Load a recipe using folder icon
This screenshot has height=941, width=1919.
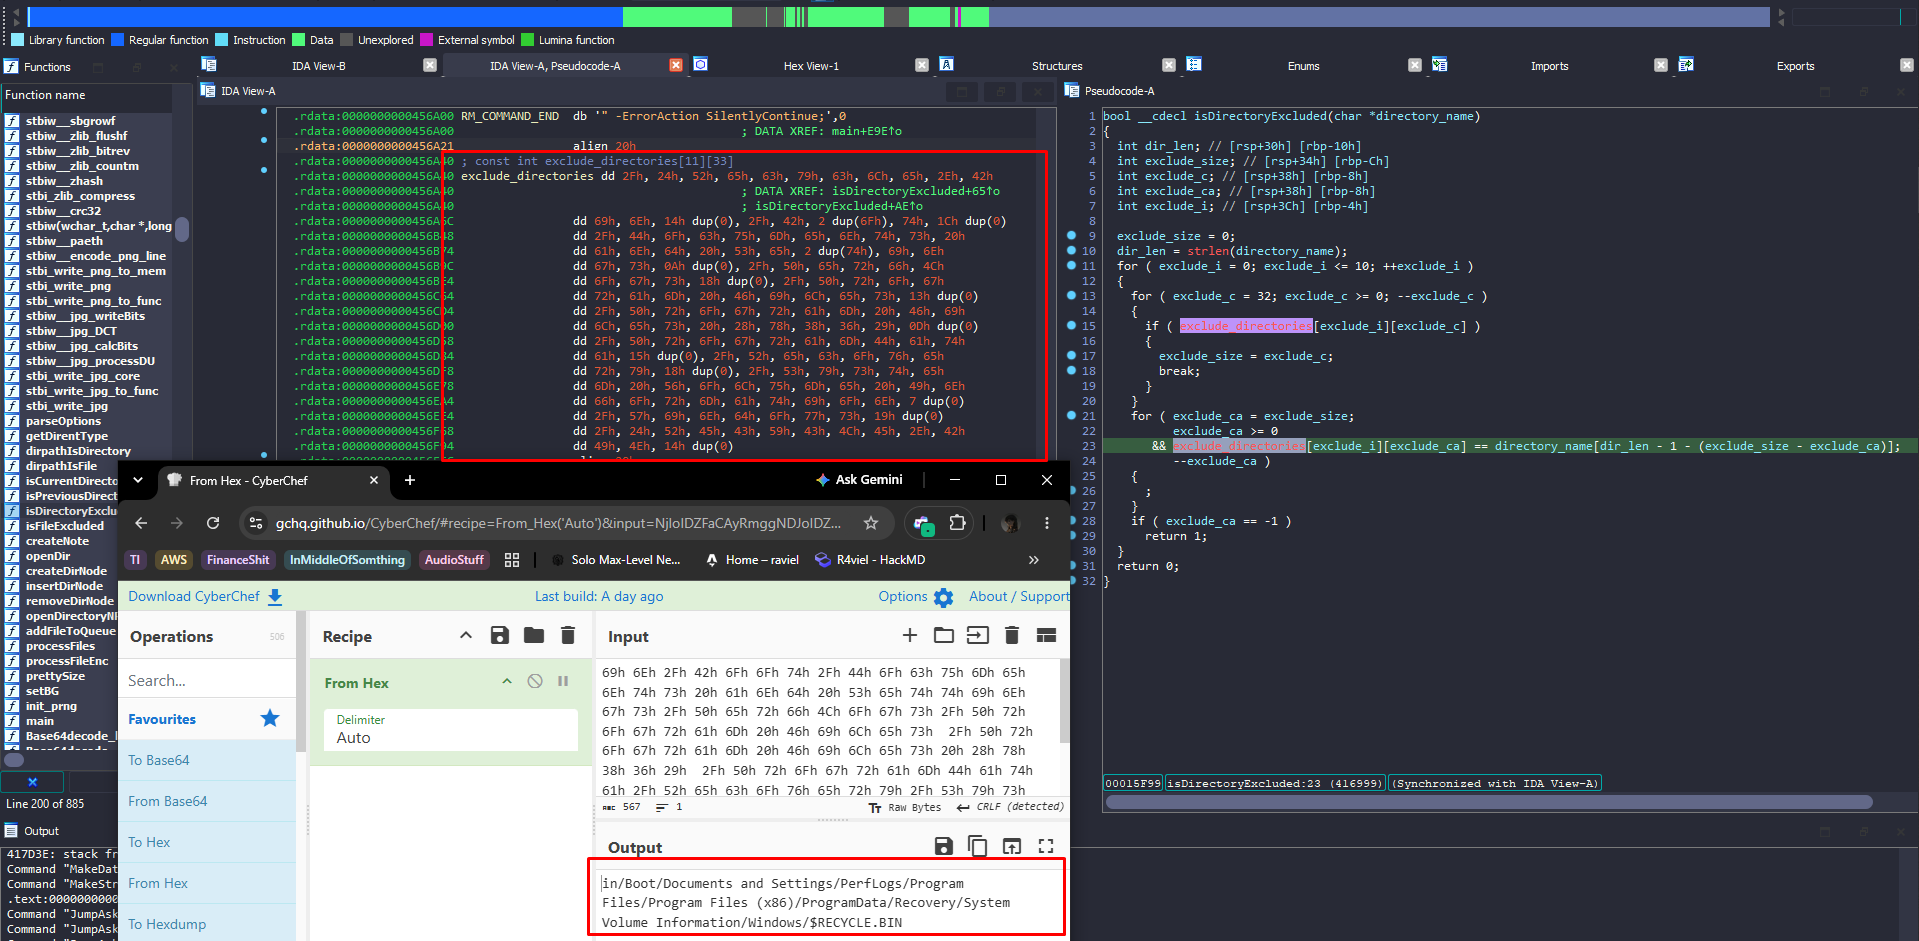(534, 635)
